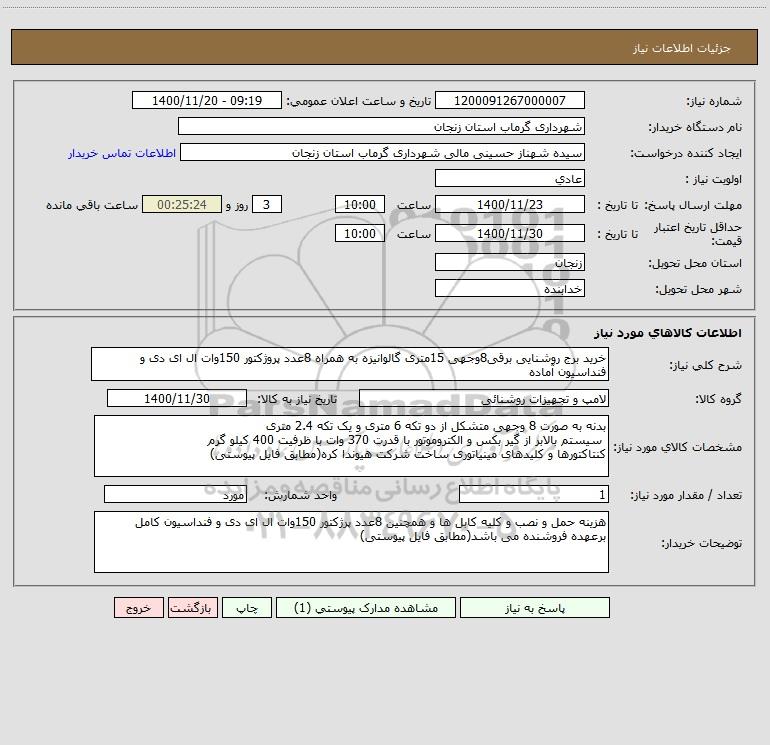Click the goods specification text area
Screen dimensions: 770x745
351,446
